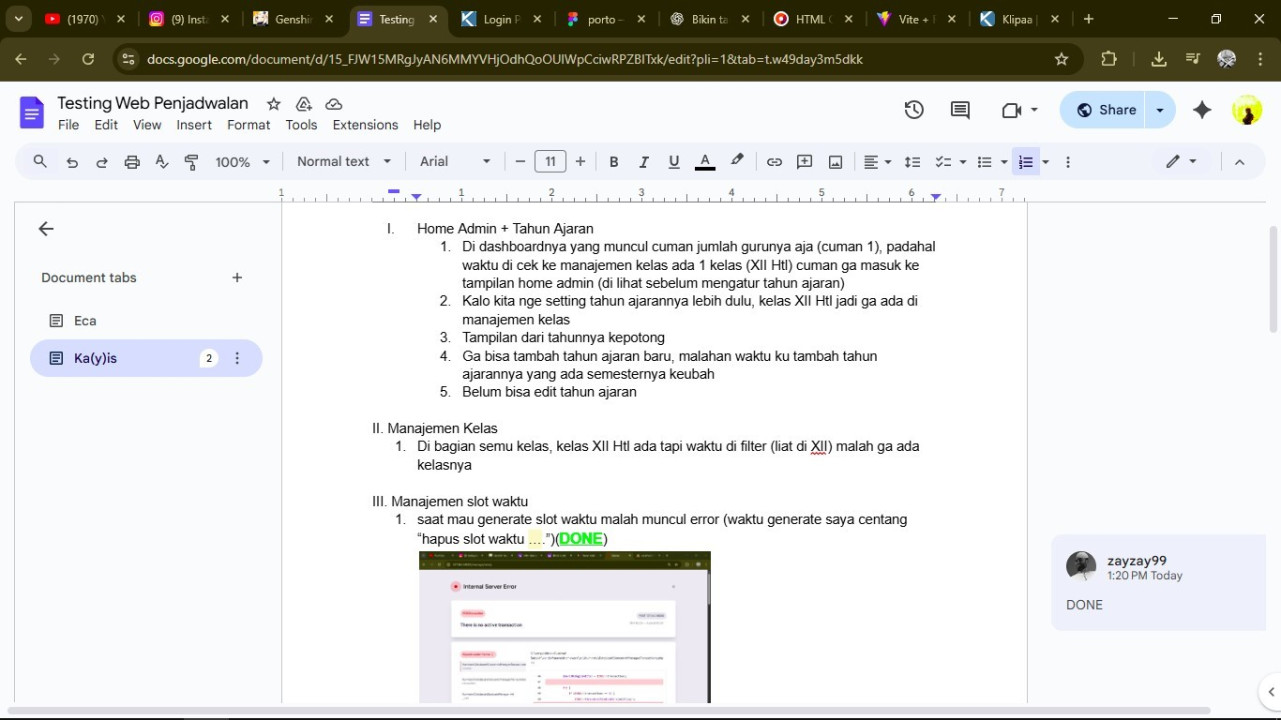Viewport: 1281px width, 720px height.
Task: Toggle bold formatting
Action: [614, 162]
